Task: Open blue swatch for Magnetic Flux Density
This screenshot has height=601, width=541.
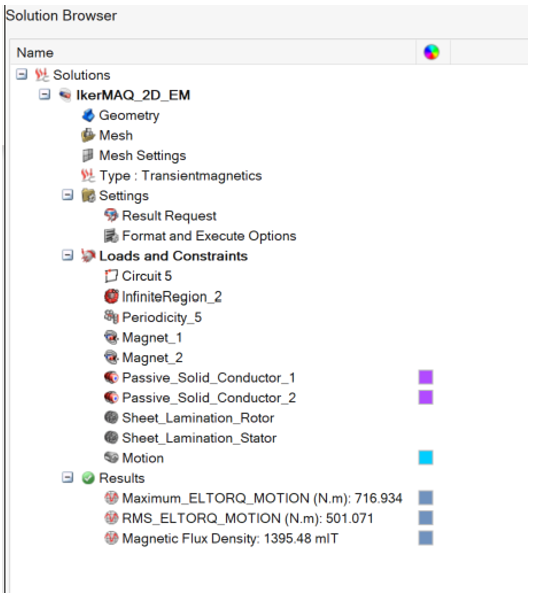Action: tap(426, 538)
